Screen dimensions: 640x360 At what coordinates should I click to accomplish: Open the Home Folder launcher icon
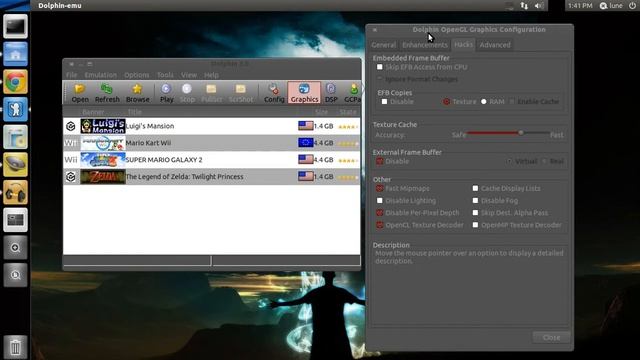[x=16, y=54]
